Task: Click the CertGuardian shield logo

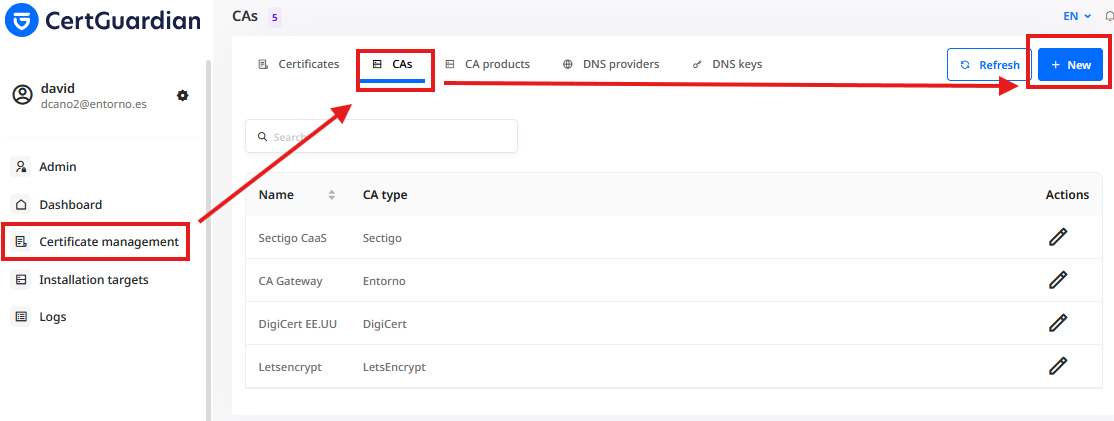Action: [x=21, y=19]
